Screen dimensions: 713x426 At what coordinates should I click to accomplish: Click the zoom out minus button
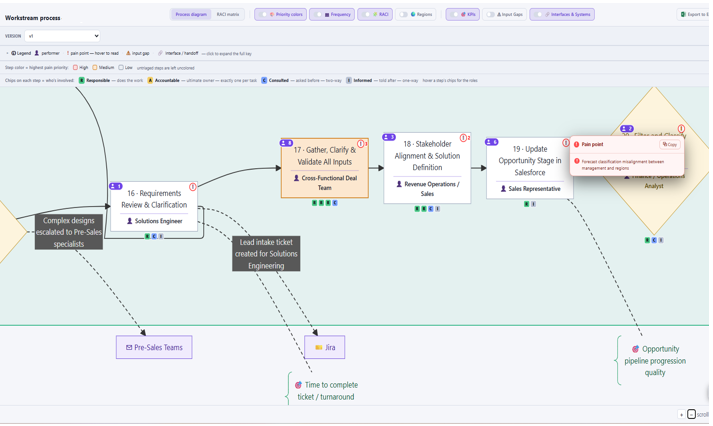coord(691,414)
